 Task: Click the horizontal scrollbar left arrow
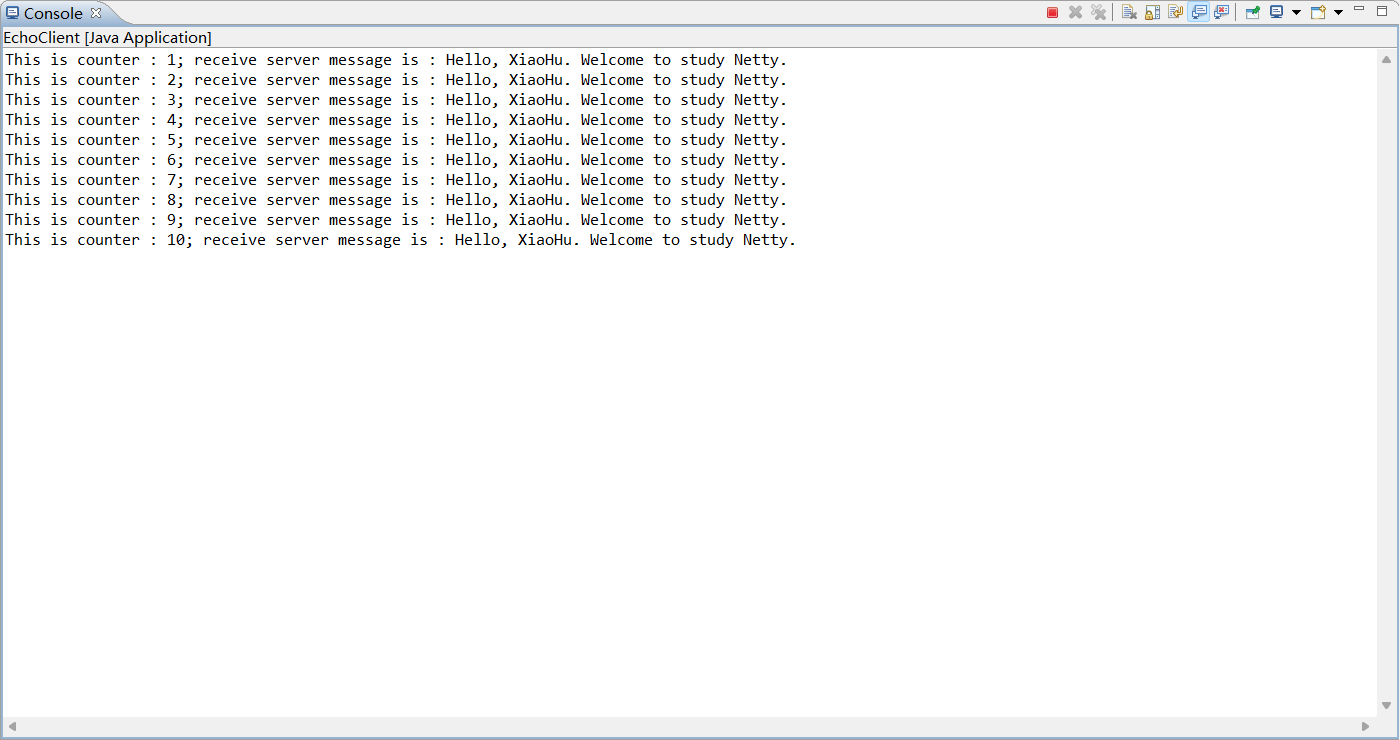coord(12,726)
